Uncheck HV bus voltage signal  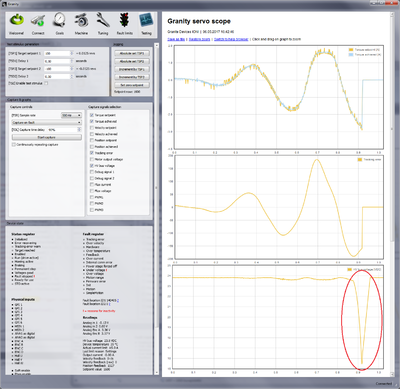pyautogui.click(x=92, y=166)
